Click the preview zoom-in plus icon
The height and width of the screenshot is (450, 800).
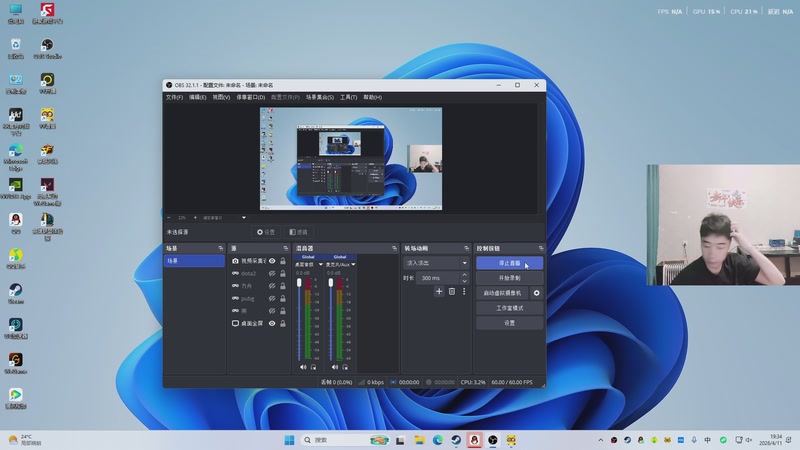coord(194,217)
